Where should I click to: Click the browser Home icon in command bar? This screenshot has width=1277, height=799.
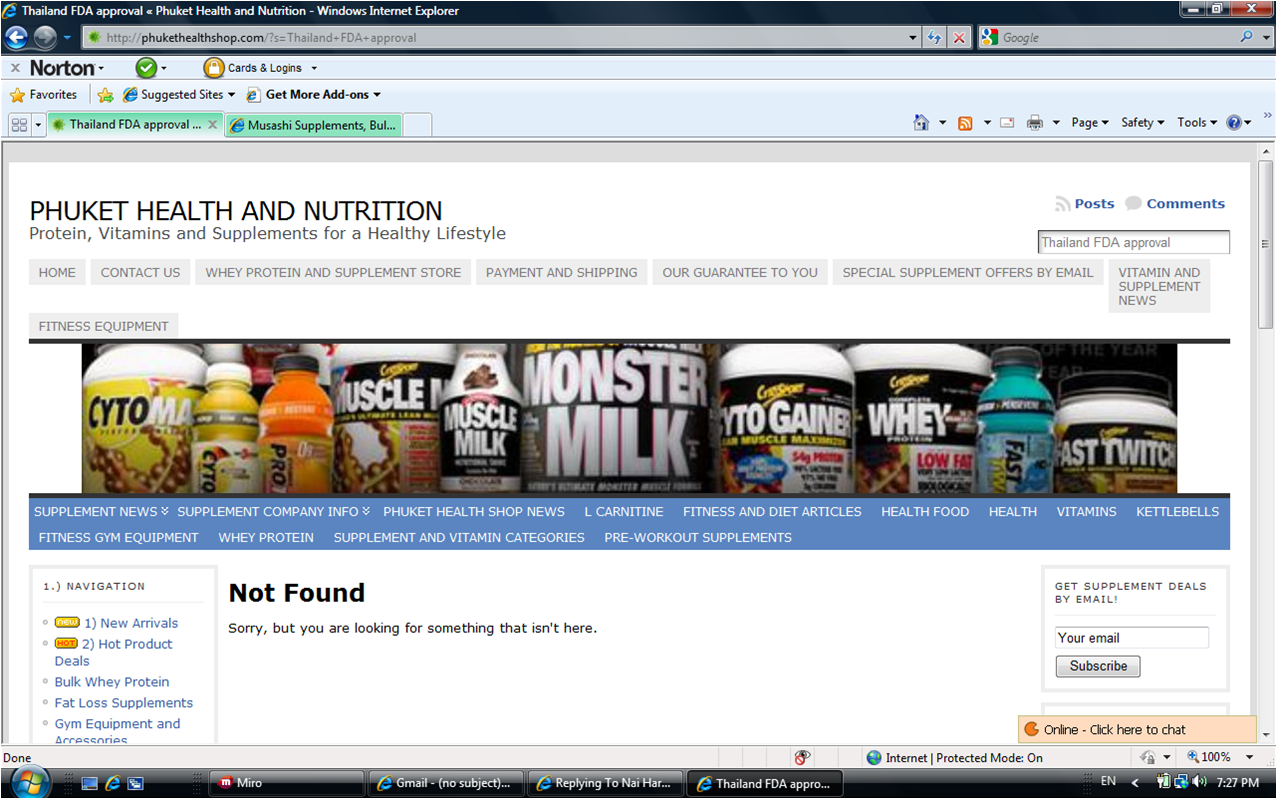coord(921,123)
